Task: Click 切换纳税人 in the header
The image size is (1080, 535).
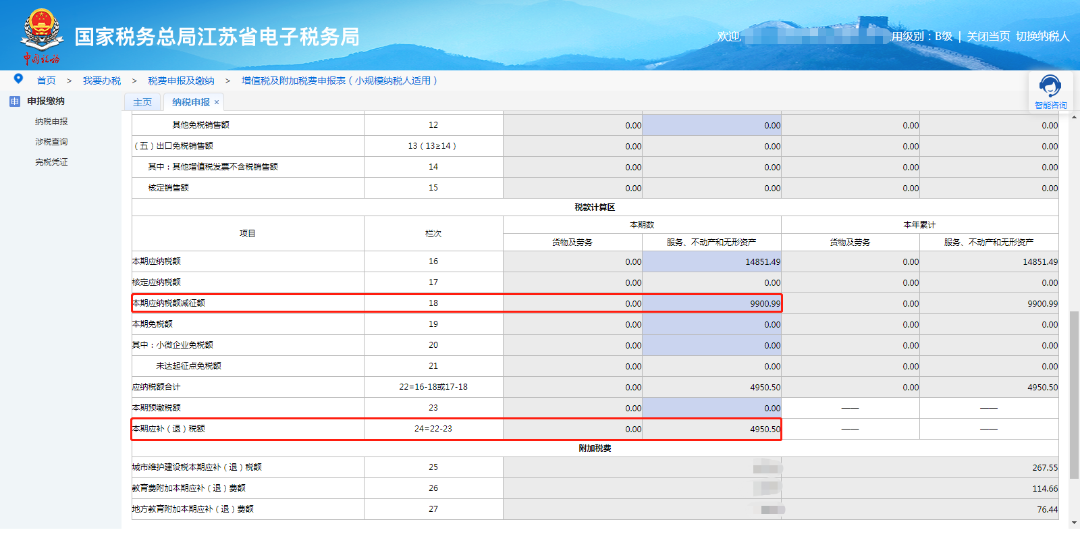Action: point(1042,36)
